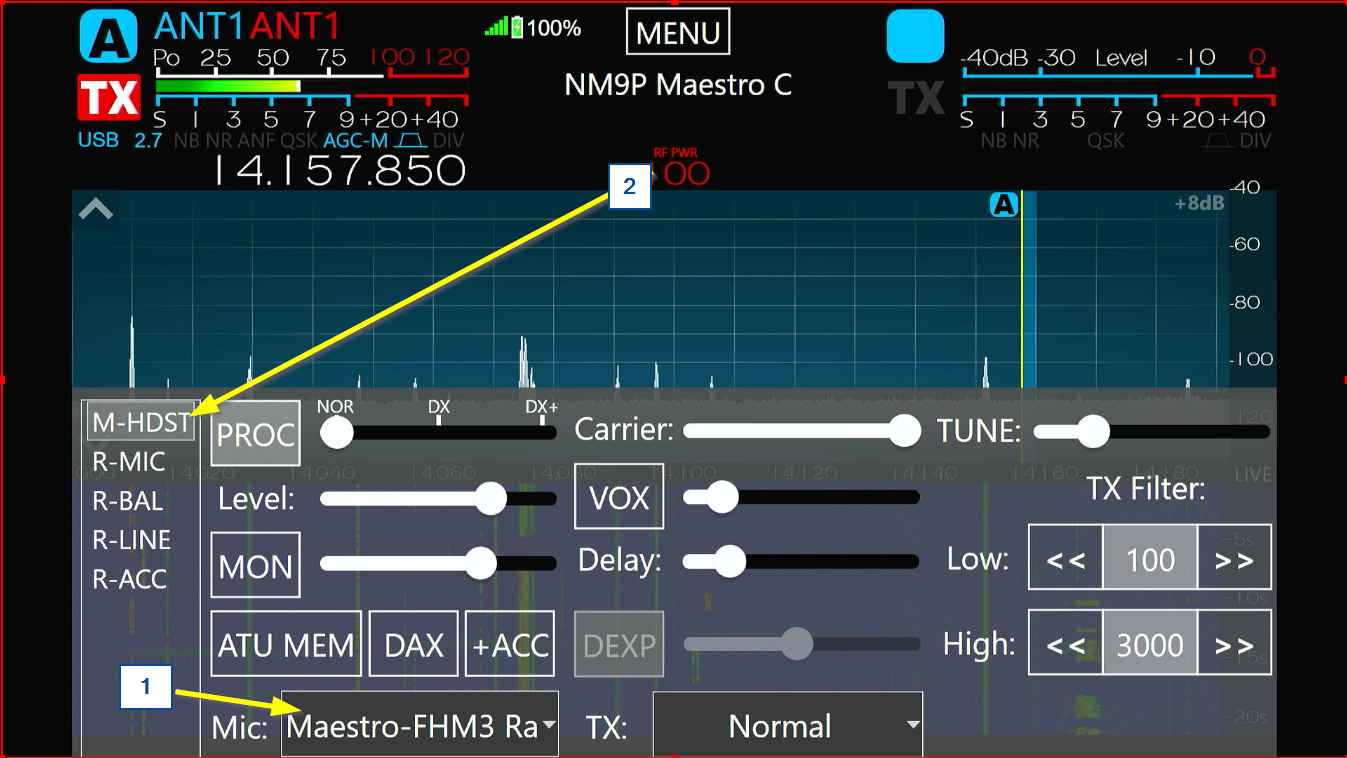Click the blue ANT1 RX antenna label
1347x758 pixels.
coord(200,26)
